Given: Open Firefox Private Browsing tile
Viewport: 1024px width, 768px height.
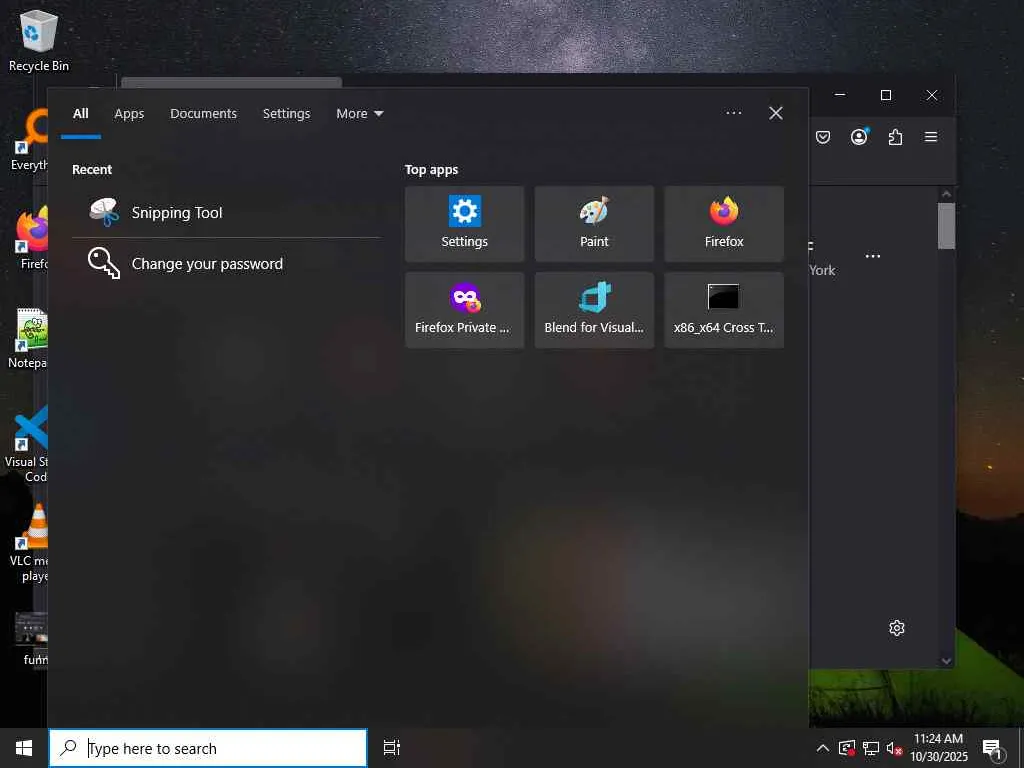Looking at the screenshot, I should click(464, 310).
